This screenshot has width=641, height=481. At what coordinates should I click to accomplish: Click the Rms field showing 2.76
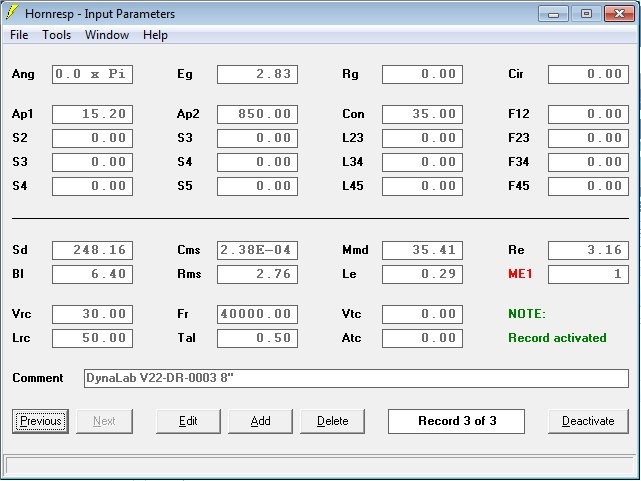258,274
